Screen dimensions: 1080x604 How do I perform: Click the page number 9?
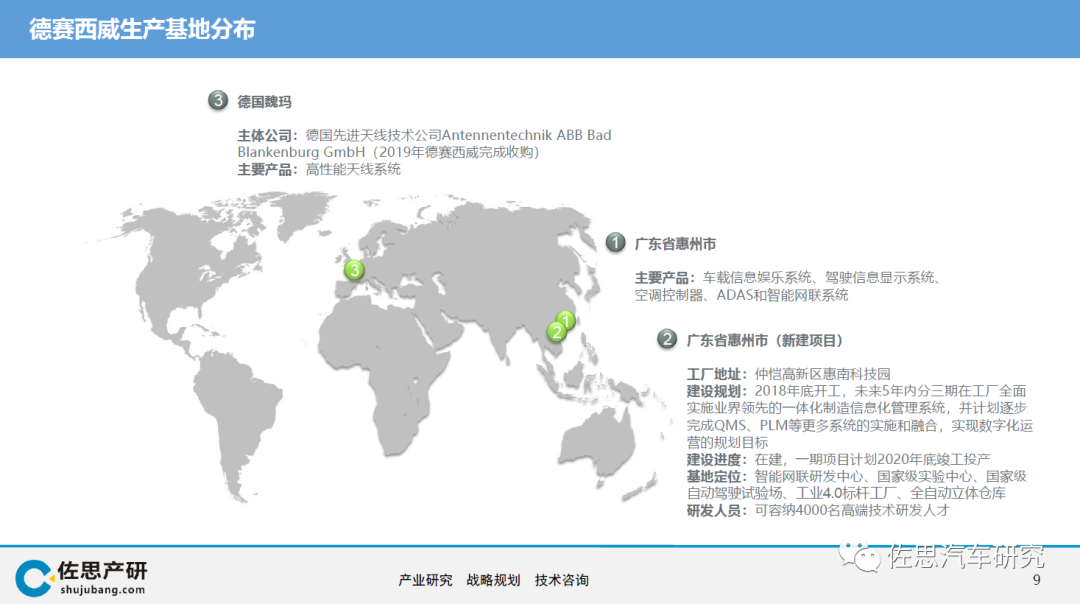pos(1037,580)
